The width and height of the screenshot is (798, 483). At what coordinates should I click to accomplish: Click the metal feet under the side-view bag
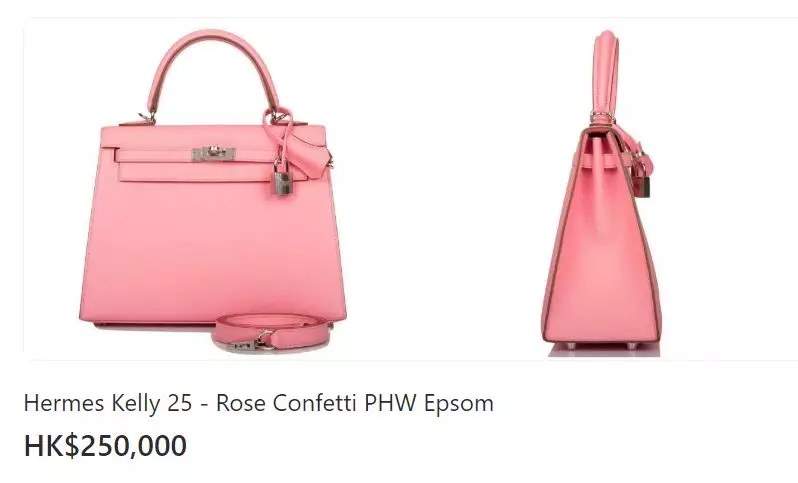[x=602, y=346]
